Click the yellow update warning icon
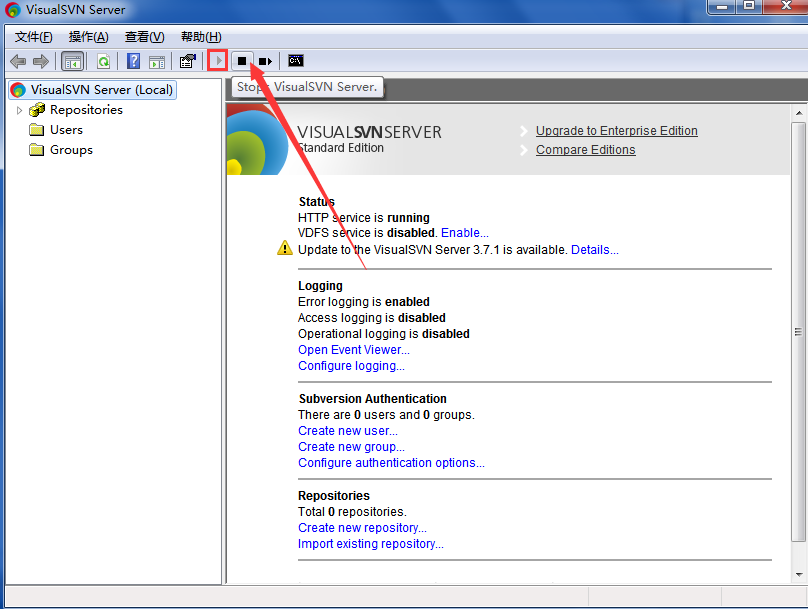 (284, 248)
